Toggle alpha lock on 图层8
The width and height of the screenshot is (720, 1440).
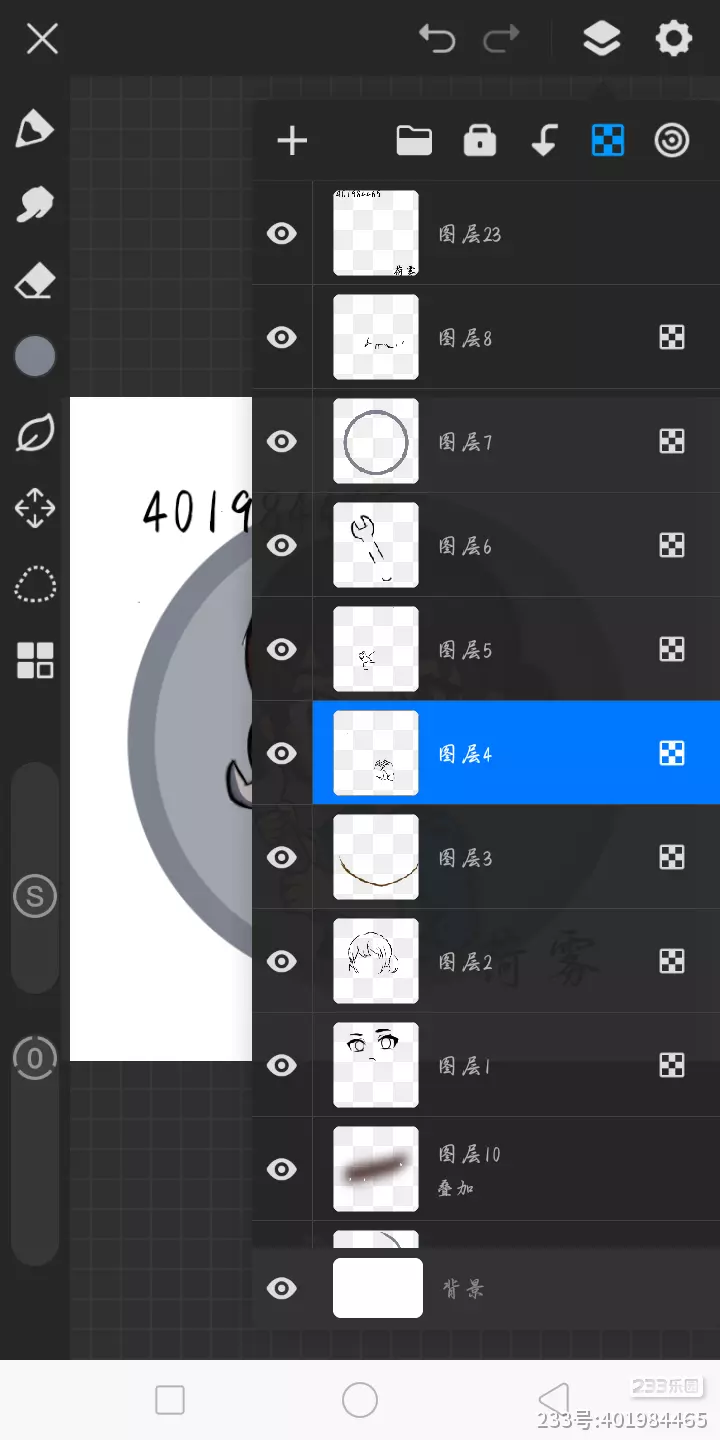[x=672, y=338]
